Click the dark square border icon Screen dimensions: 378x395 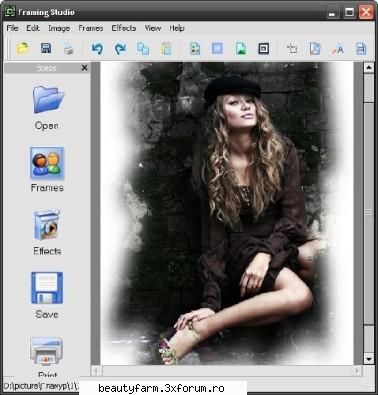click(x=264, y=49)
